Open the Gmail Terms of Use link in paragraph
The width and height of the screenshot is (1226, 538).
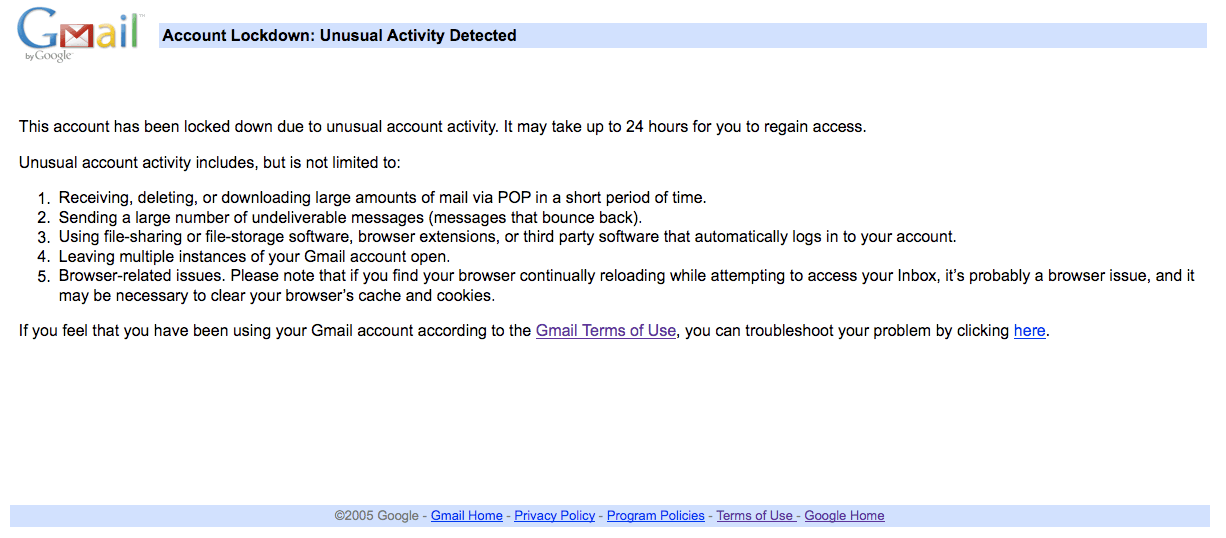click(606, 330)
